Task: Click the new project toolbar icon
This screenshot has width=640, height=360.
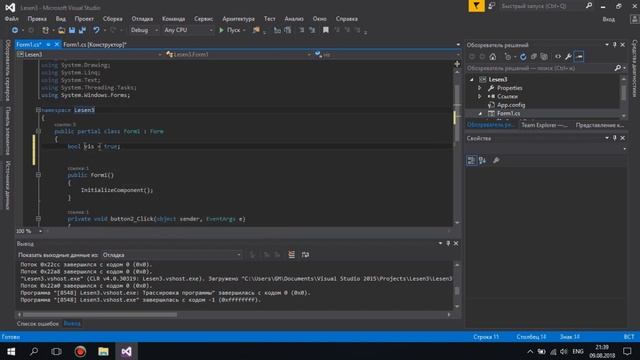Action: click(x=45, y=30)
